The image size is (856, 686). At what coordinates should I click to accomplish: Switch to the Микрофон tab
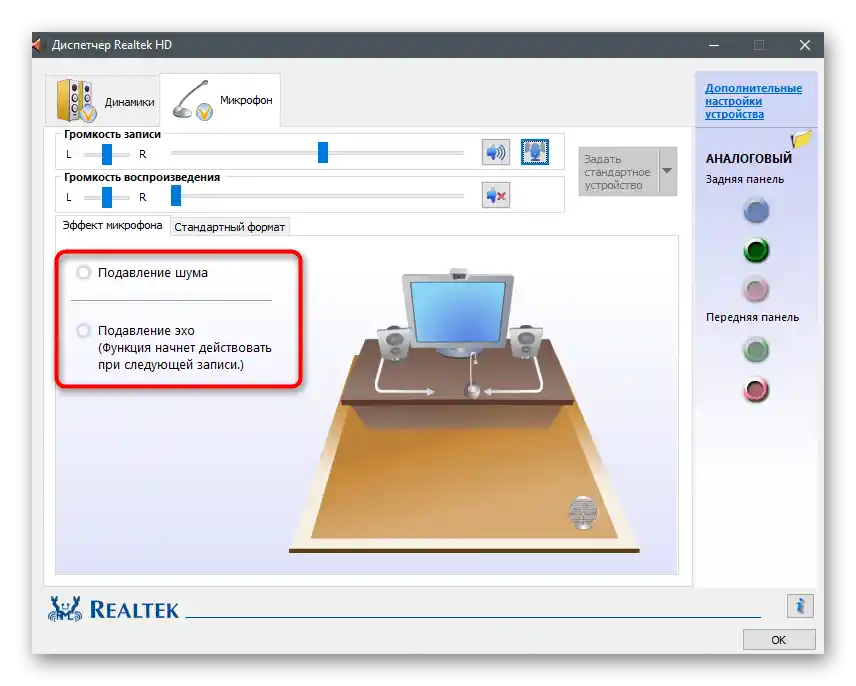point(221,100)
